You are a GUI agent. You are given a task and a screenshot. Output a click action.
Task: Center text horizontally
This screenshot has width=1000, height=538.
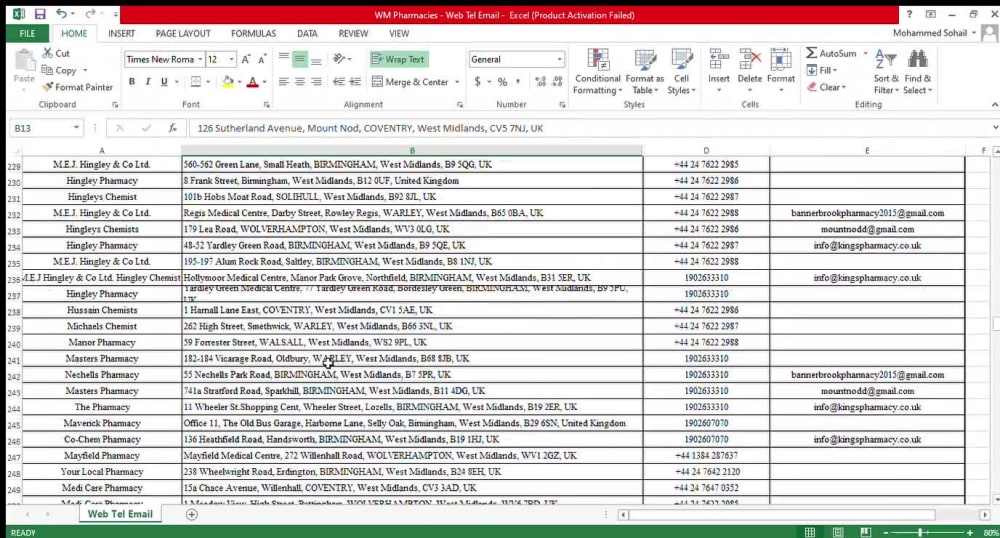(300, 82)
